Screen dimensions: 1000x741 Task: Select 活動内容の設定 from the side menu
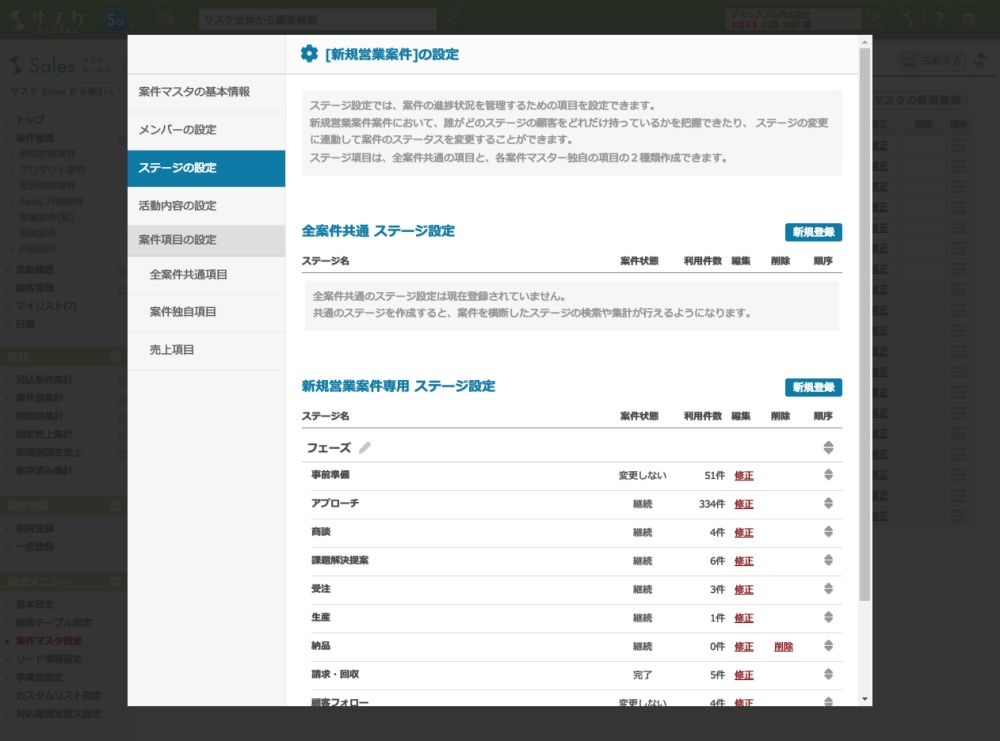(177, 206)
